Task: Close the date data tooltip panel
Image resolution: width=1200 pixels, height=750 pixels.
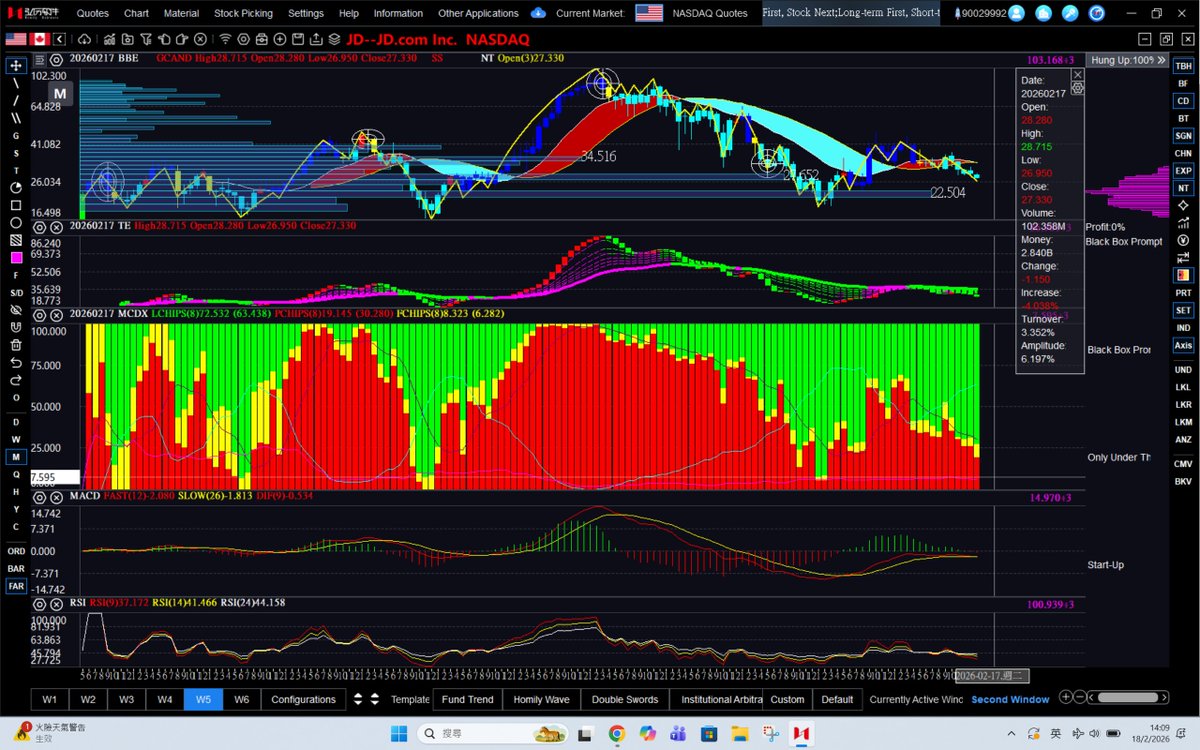Action: click(x=1077, y=74)
